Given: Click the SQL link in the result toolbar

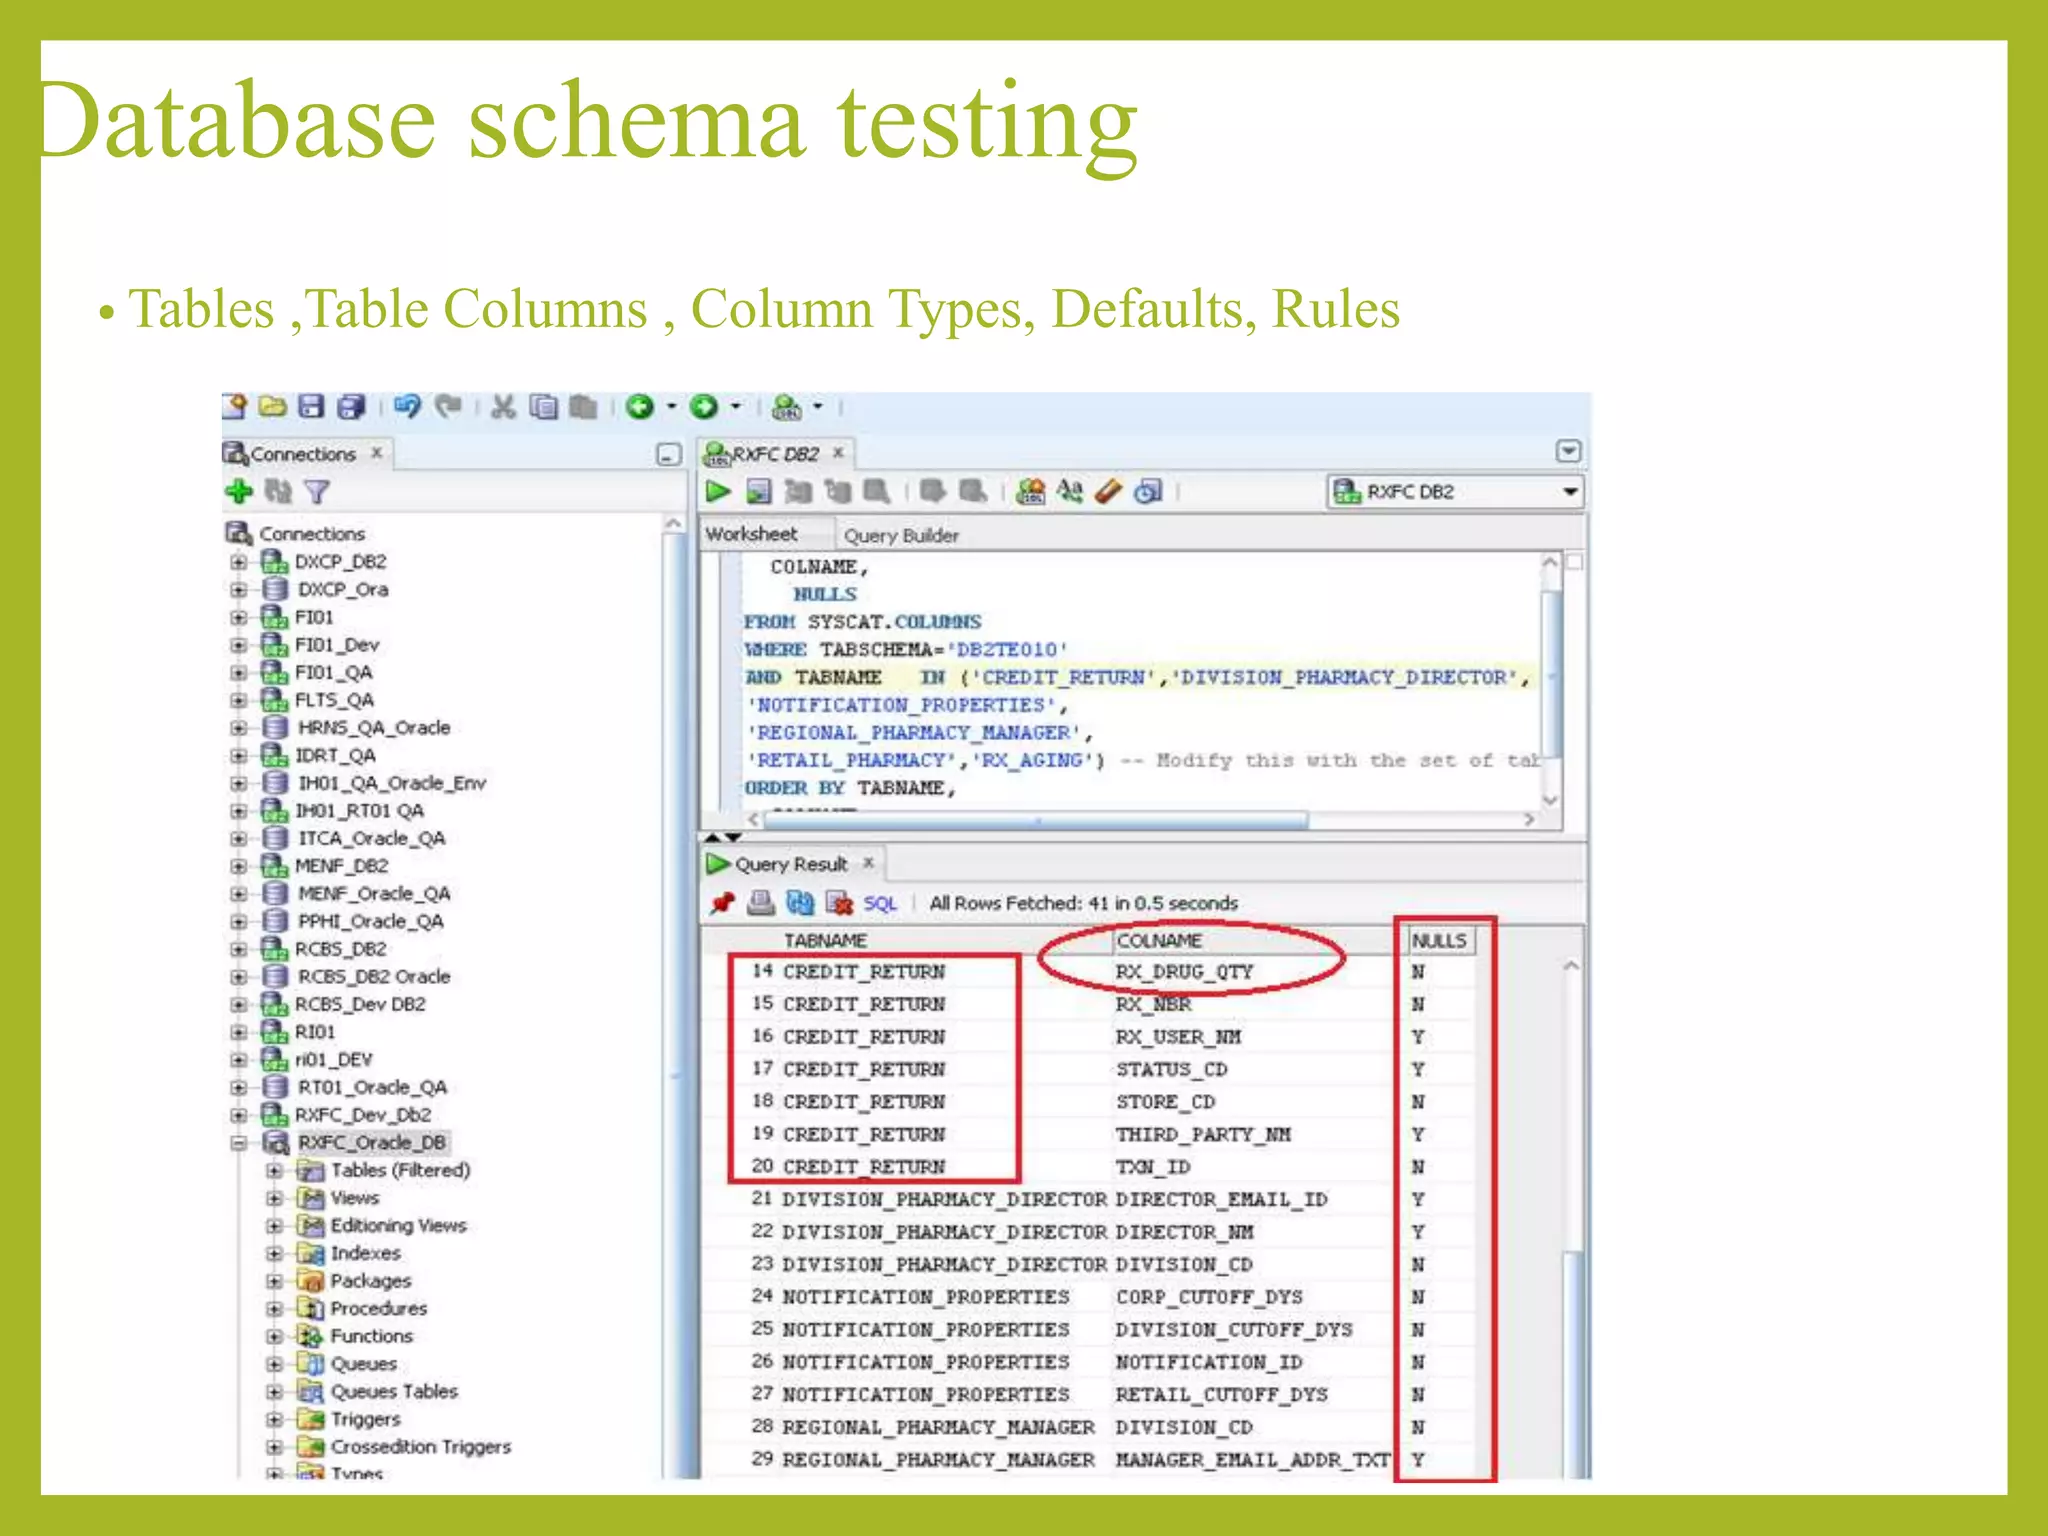Looking at the screenshot, I should [880, 904].
